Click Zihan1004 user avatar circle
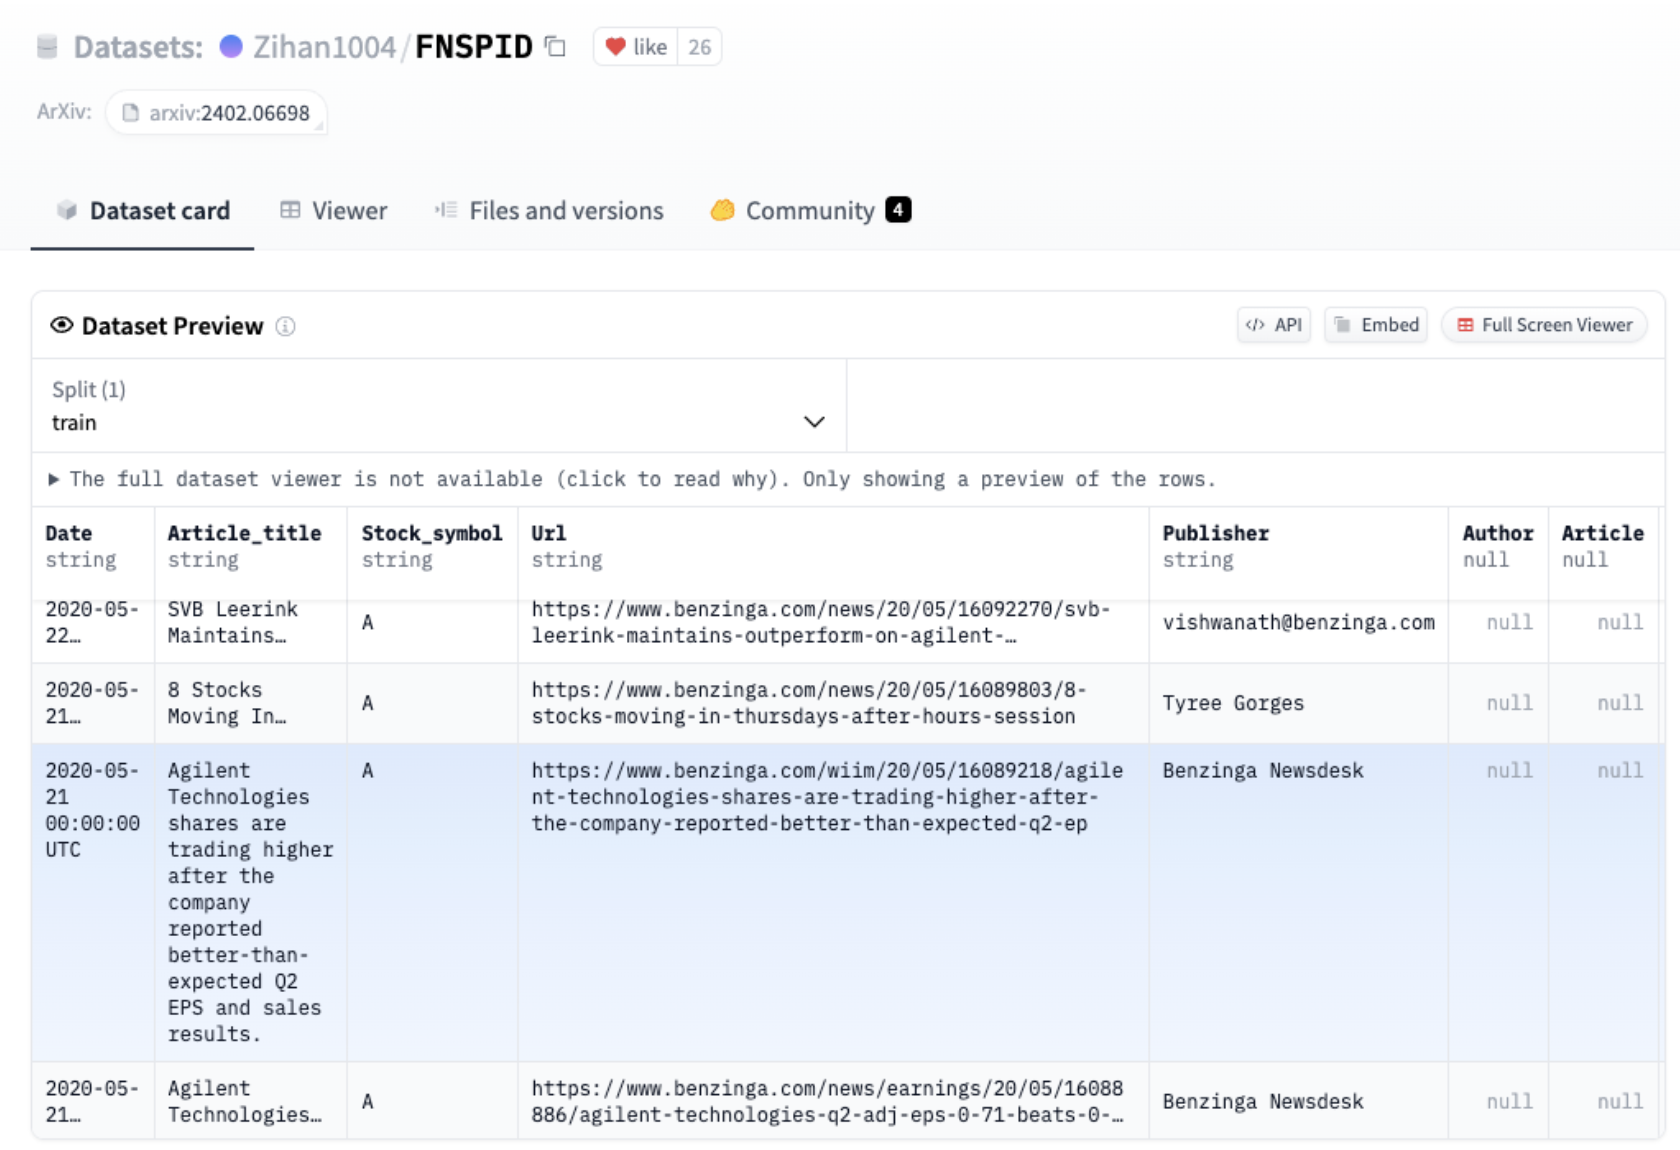Image resolution: width=1680 pixels, height=1150 pixels. (x=231, y=47)
